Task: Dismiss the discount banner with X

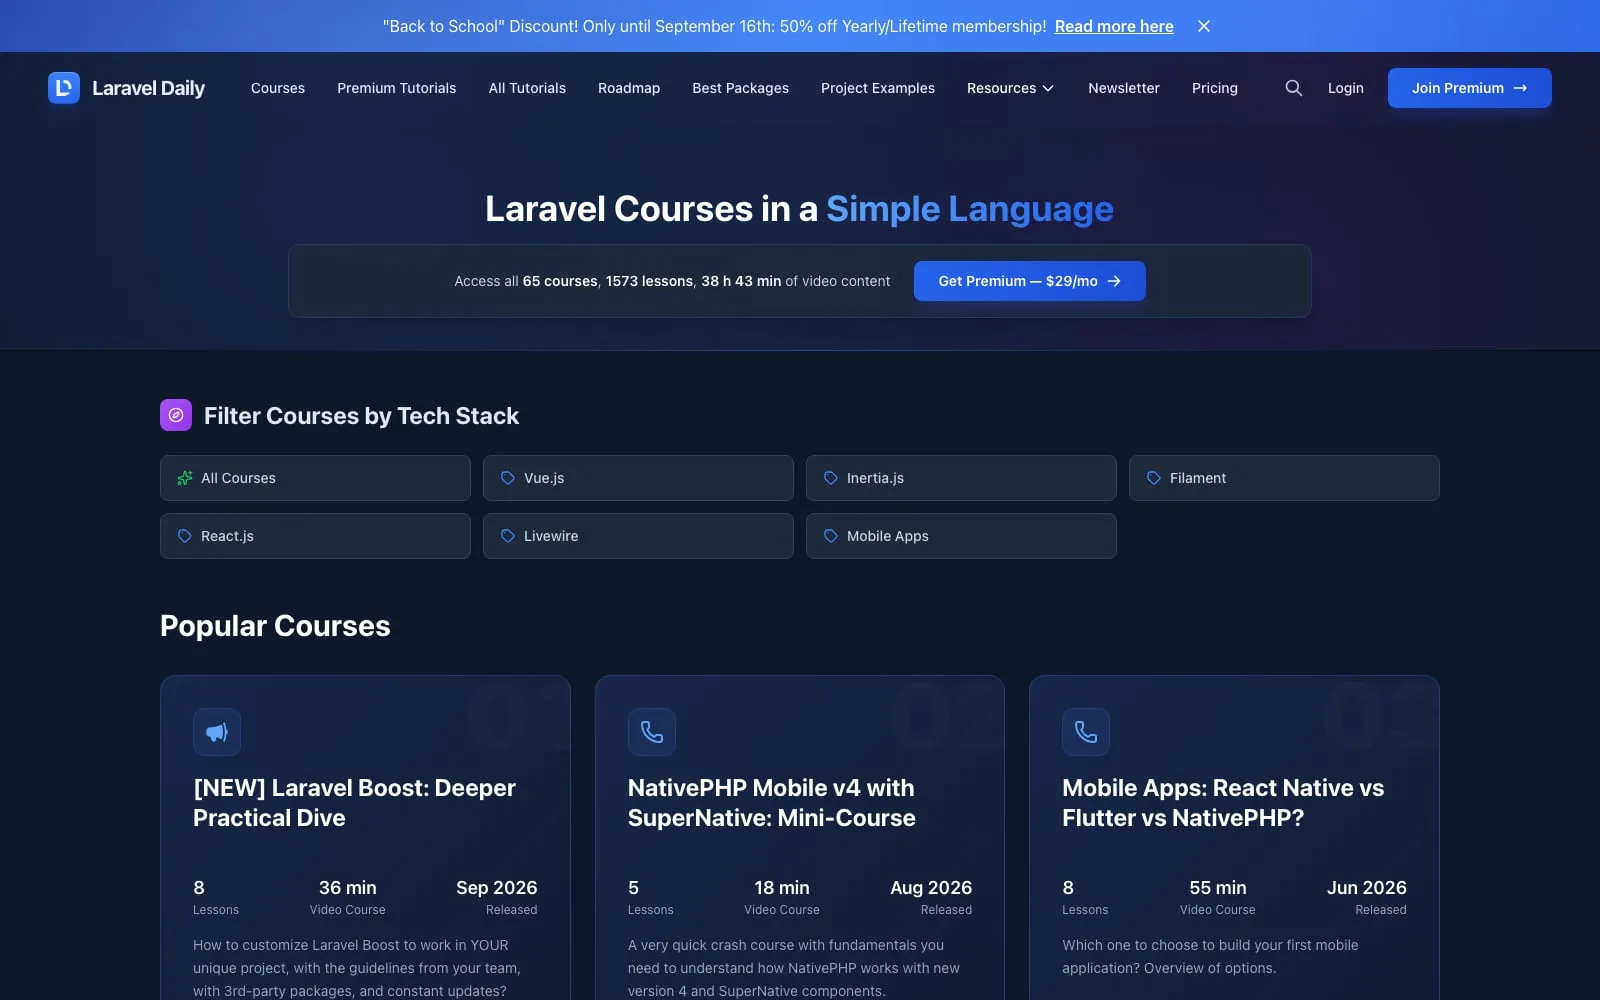Action: (x=1204, y=26)
